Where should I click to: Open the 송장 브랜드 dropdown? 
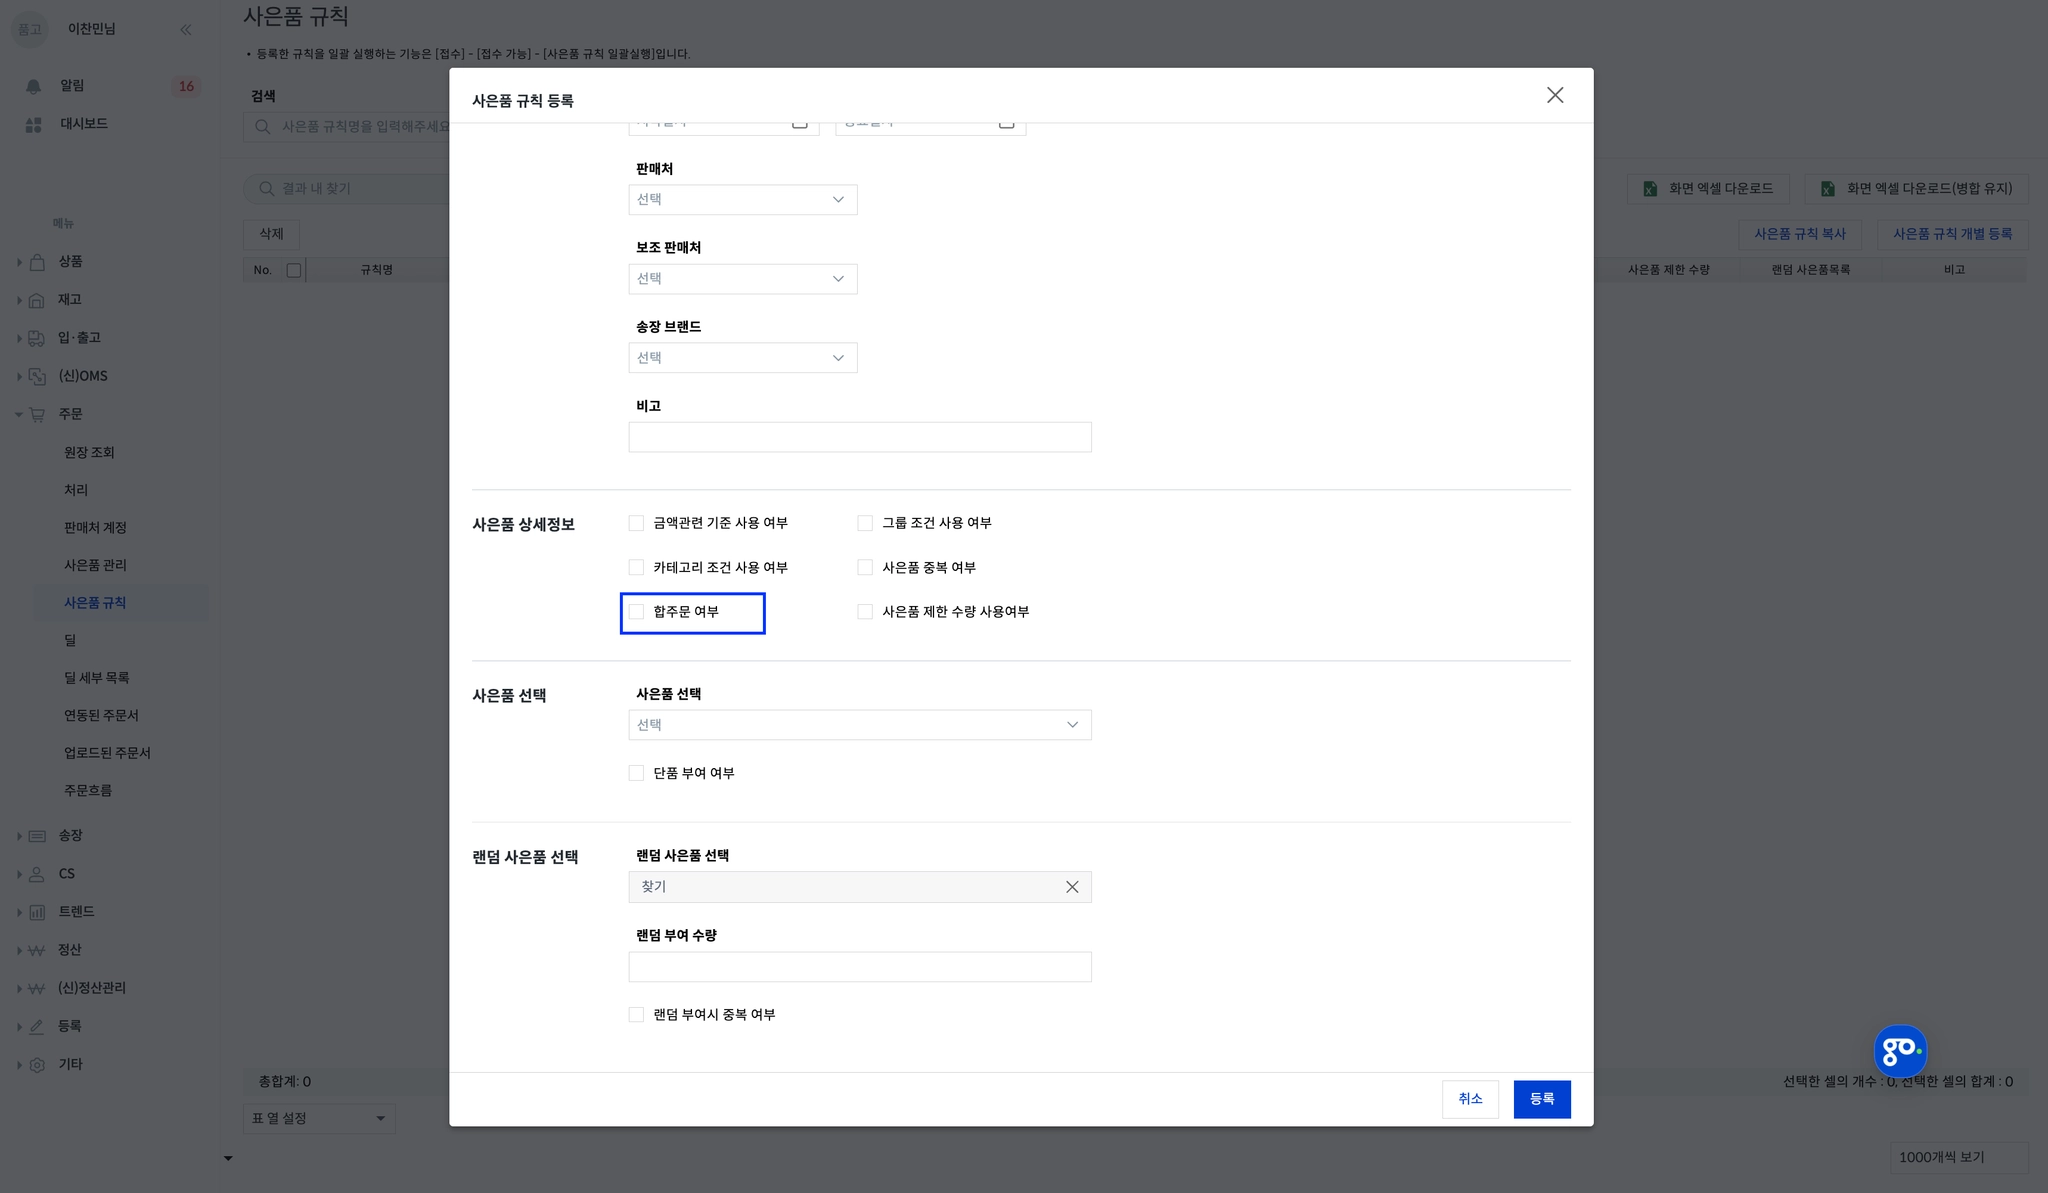742,358
